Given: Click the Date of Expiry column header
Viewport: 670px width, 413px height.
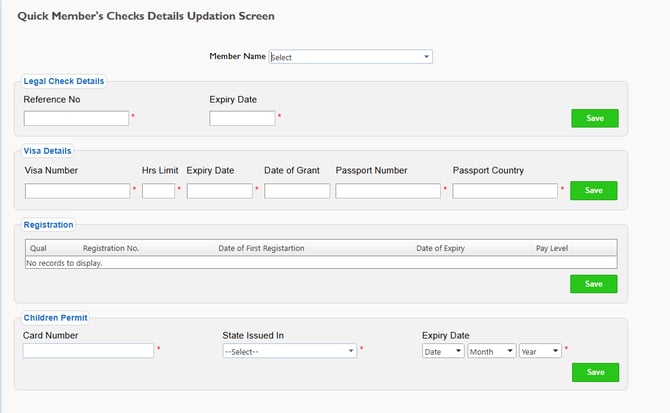Looking at the screenshot, I should tap(440, 248).
